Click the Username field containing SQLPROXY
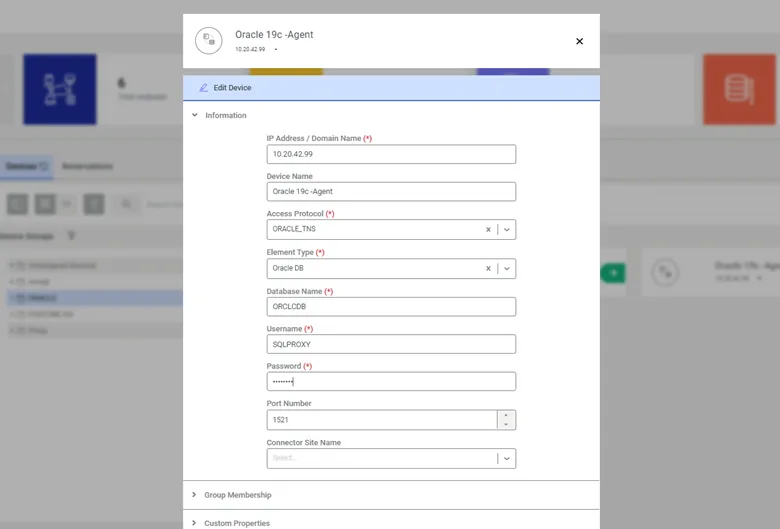Screen dimensions: 780x529 click(391, 344)
